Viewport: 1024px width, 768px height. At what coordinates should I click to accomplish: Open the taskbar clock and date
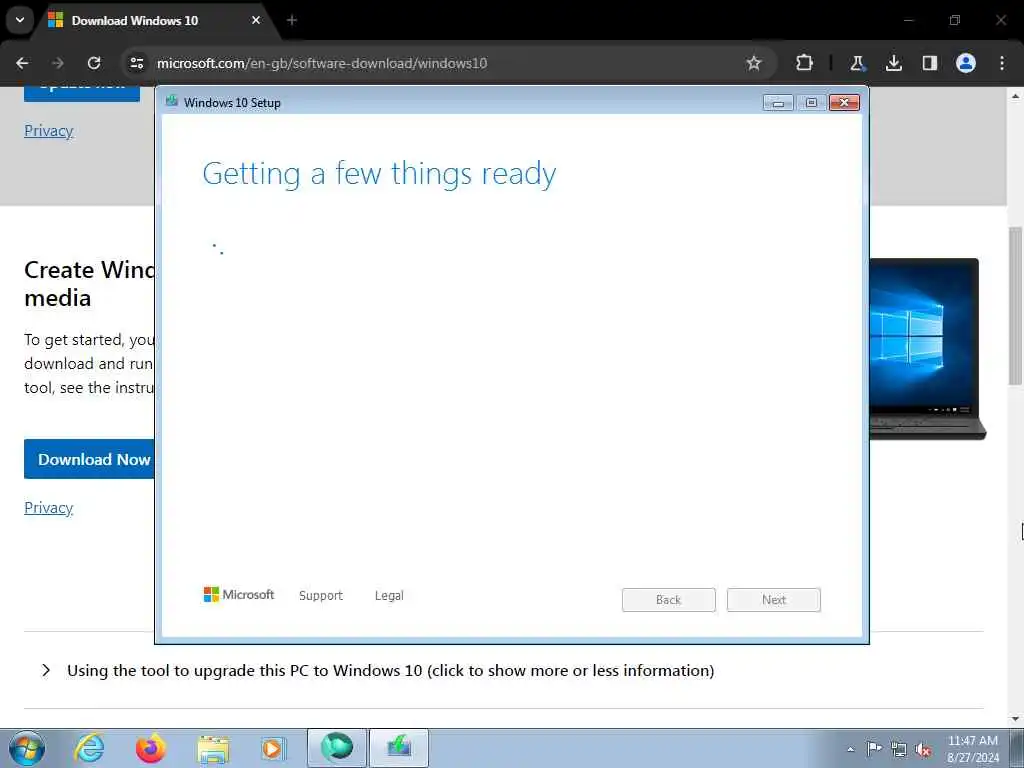pyautogui.click(x=973, y=749)
